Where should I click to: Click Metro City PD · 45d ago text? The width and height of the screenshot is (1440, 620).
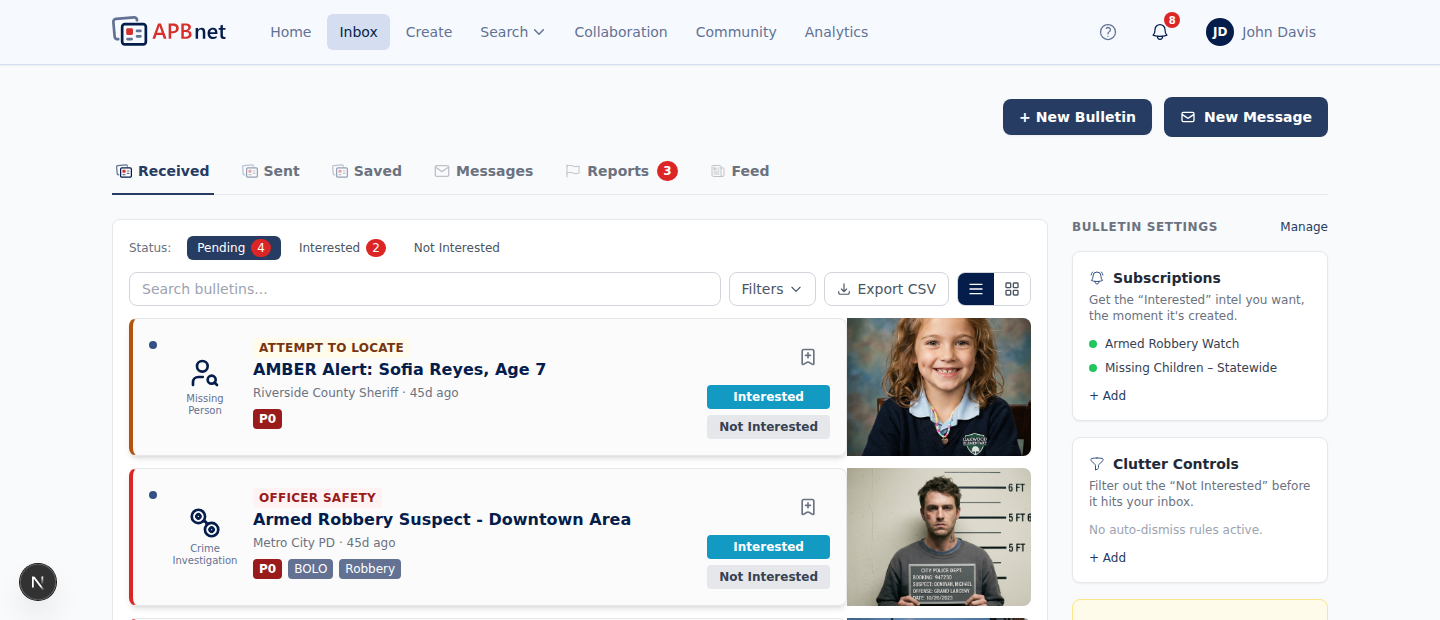324,543
